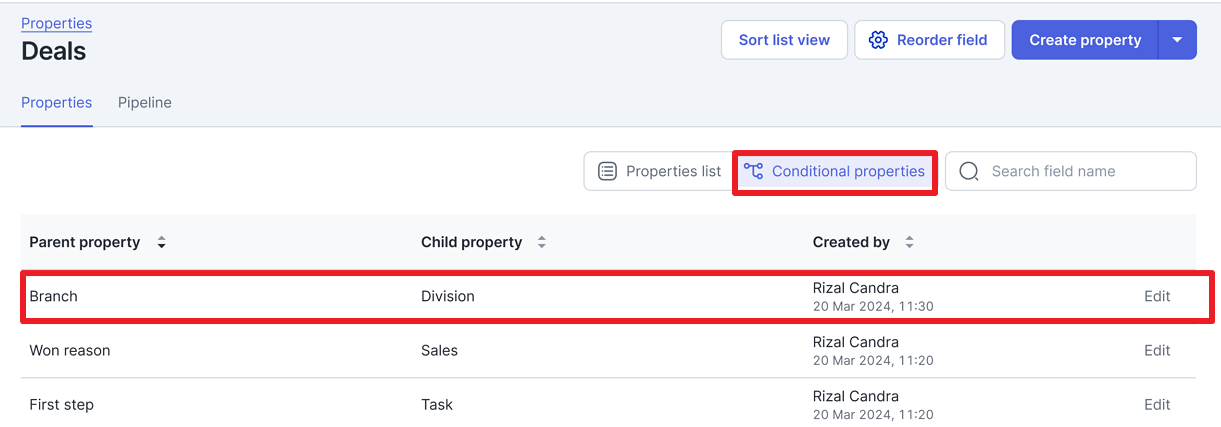Edit the Won reason conditional property
This screenshot has height=427, width=1221.
pyautogui.click(x=1157, y=350)
